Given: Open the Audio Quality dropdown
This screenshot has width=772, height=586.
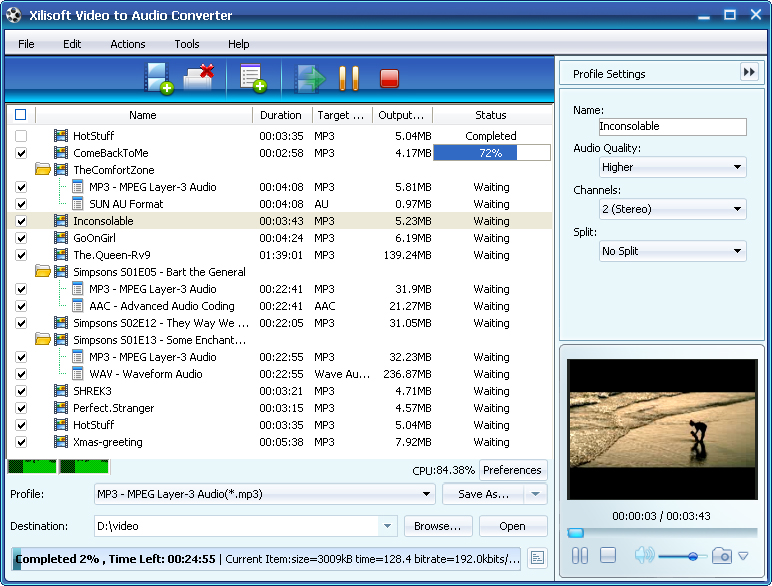Looking at the screenshot, I should pyautogui.click(x=672, y=168).
